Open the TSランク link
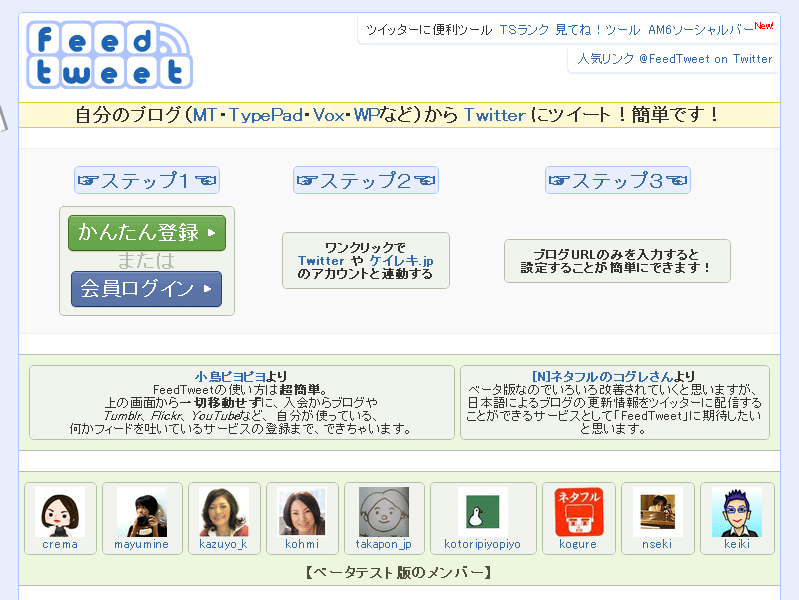The width and height of the screenshot is (799, 600). [x=524, y=30]
